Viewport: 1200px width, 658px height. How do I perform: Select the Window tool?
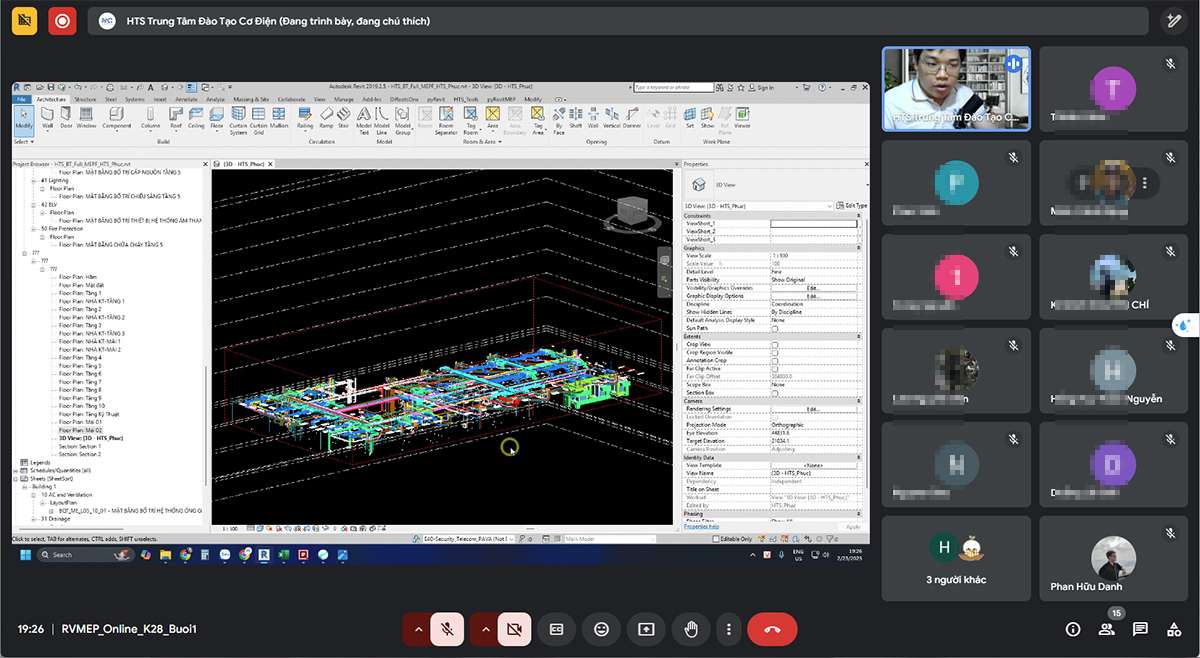[87, 119]
